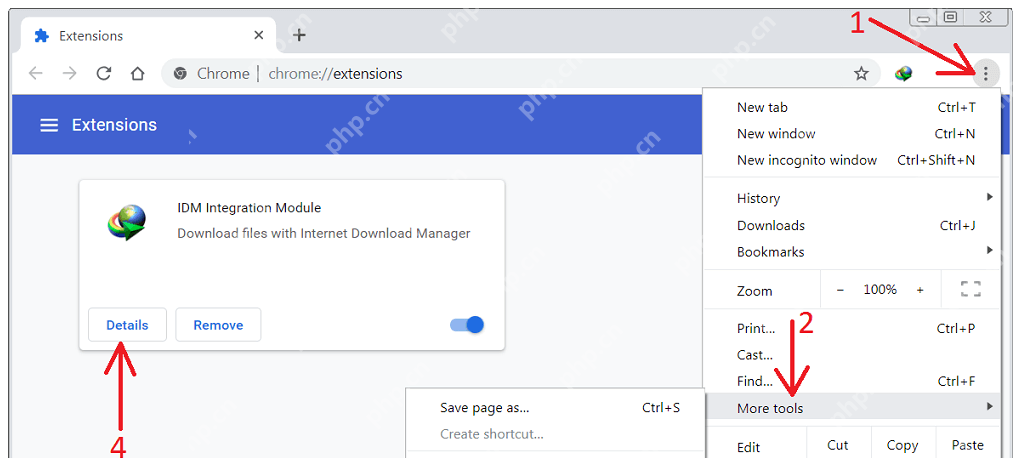The image size is (1021, 466).
Task: Click the 'Download files with Internet Download Manager' description
Action: (x=324, y=233)
